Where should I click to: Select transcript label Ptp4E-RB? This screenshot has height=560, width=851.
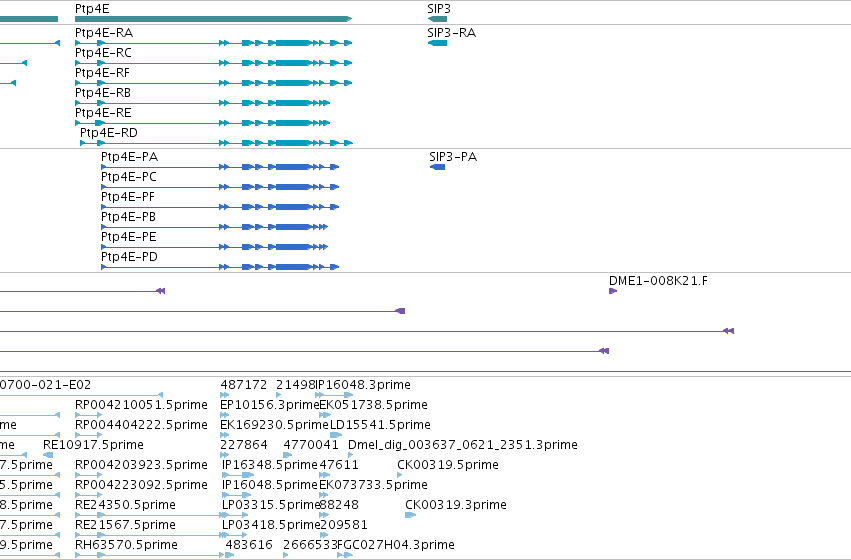point(103,93)
